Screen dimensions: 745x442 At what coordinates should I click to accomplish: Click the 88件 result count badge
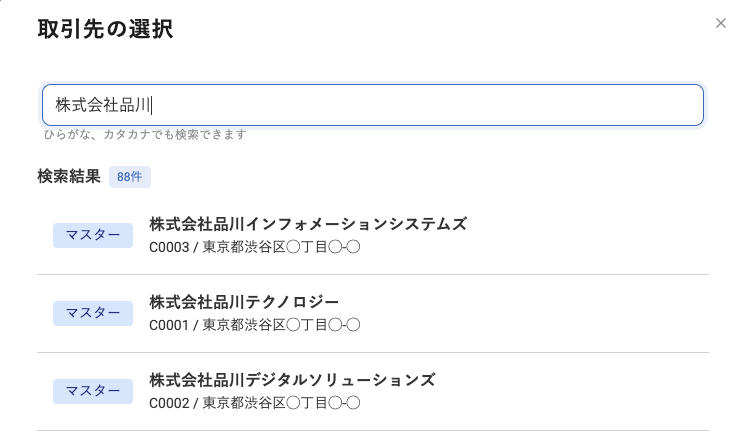130,177
